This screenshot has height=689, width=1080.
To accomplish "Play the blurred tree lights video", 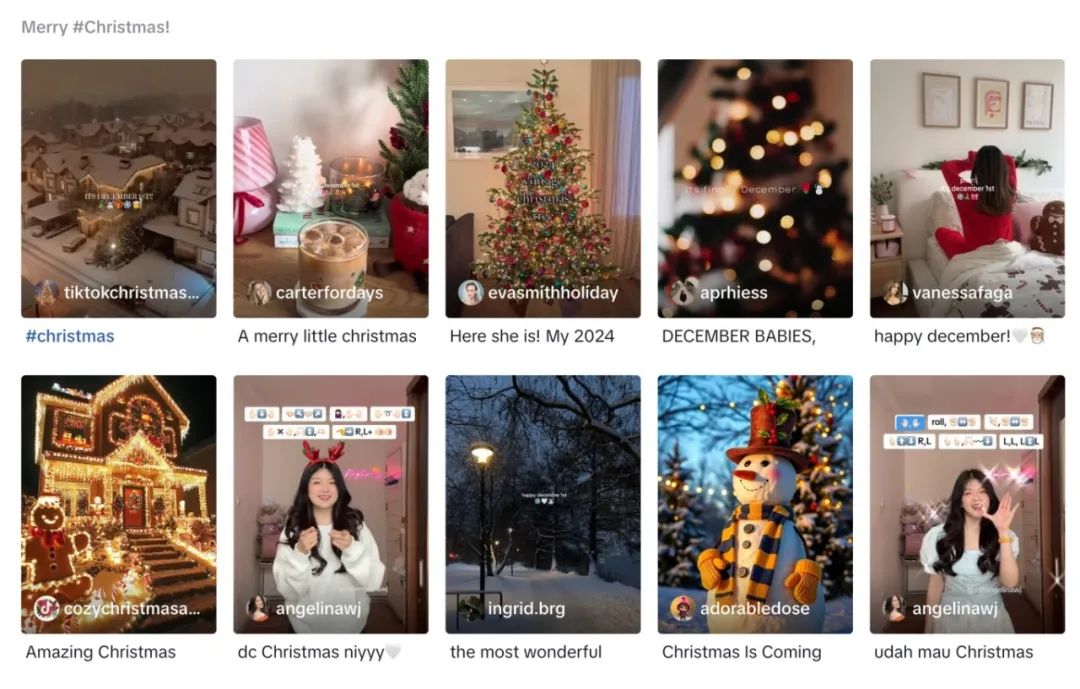I will (755, 188).
